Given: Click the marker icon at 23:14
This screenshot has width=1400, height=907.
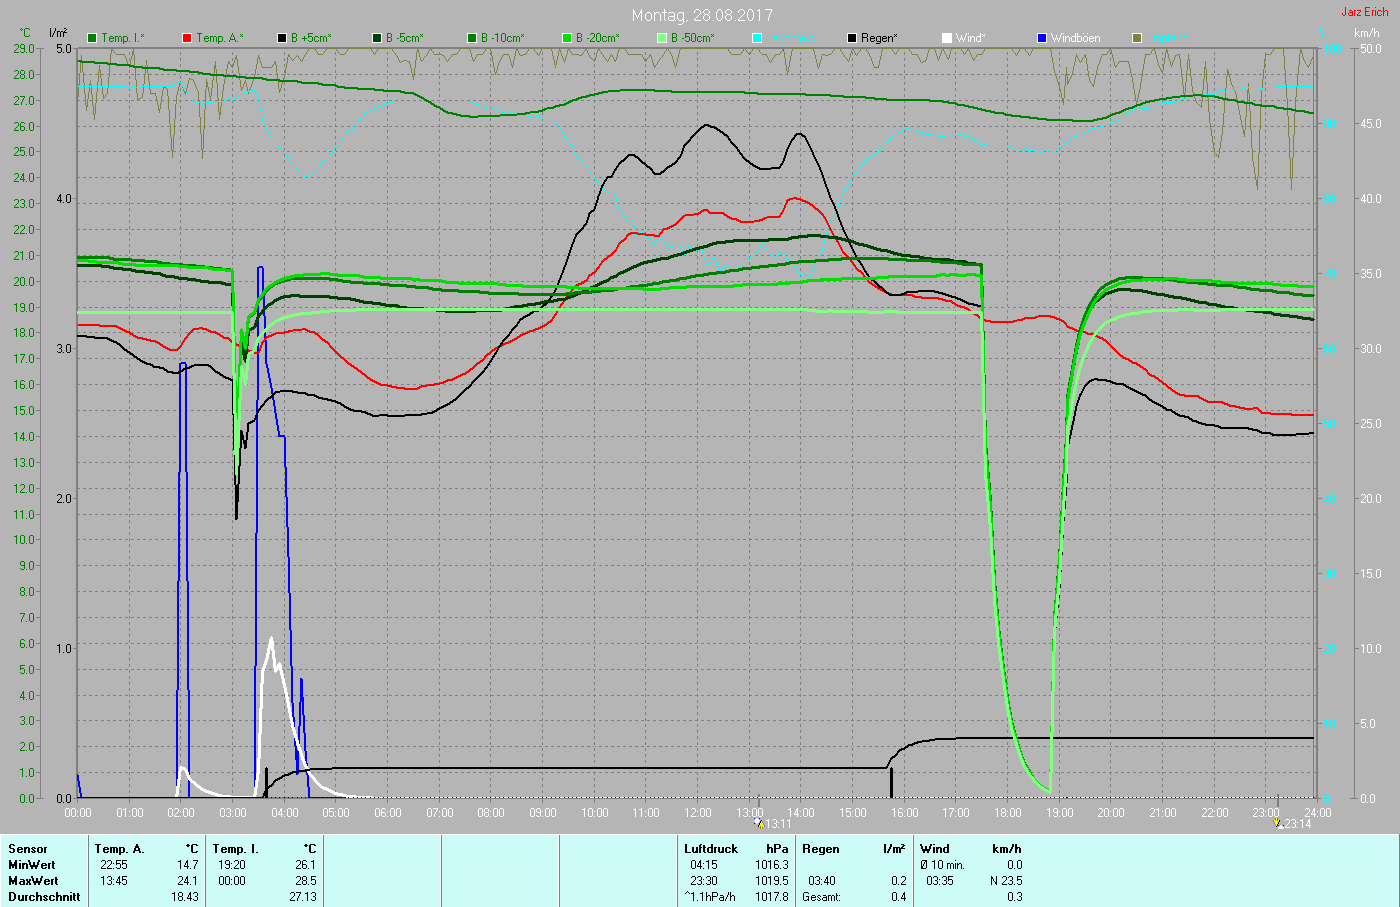Looking at the screenshot, I should coord(1277,823).
